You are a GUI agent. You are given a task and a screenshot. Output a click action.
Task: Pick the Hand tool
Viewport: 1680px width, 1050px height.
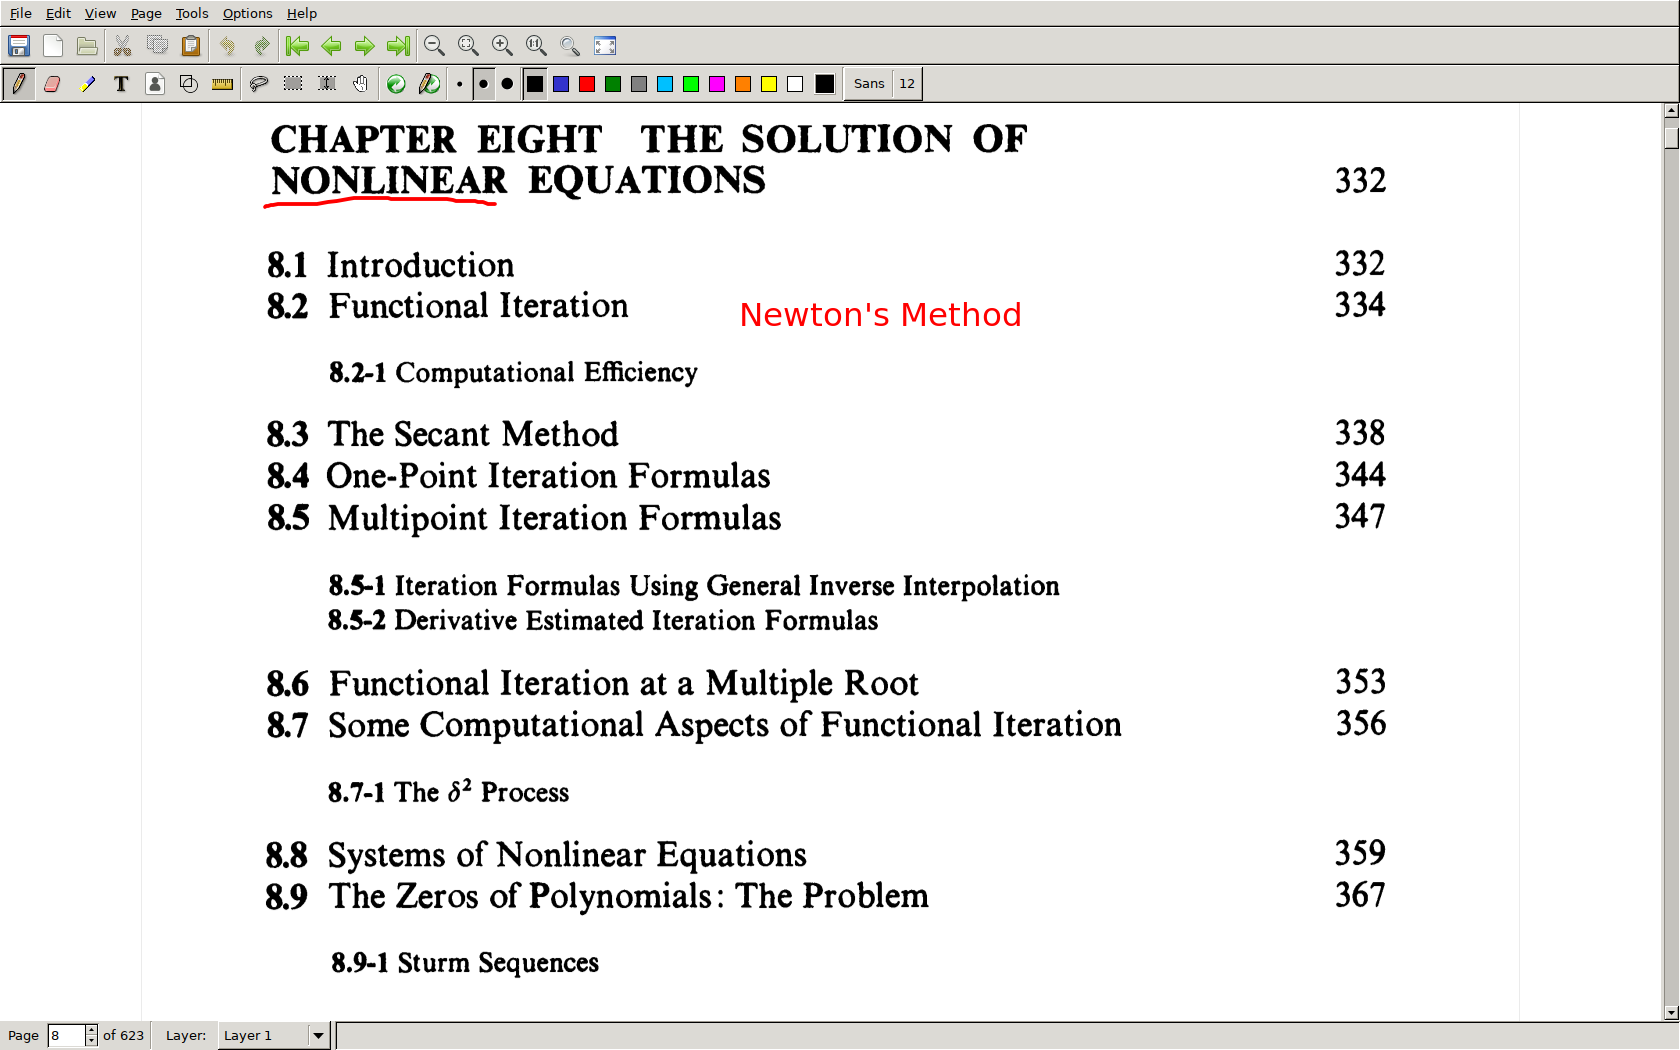coord(361,84)
